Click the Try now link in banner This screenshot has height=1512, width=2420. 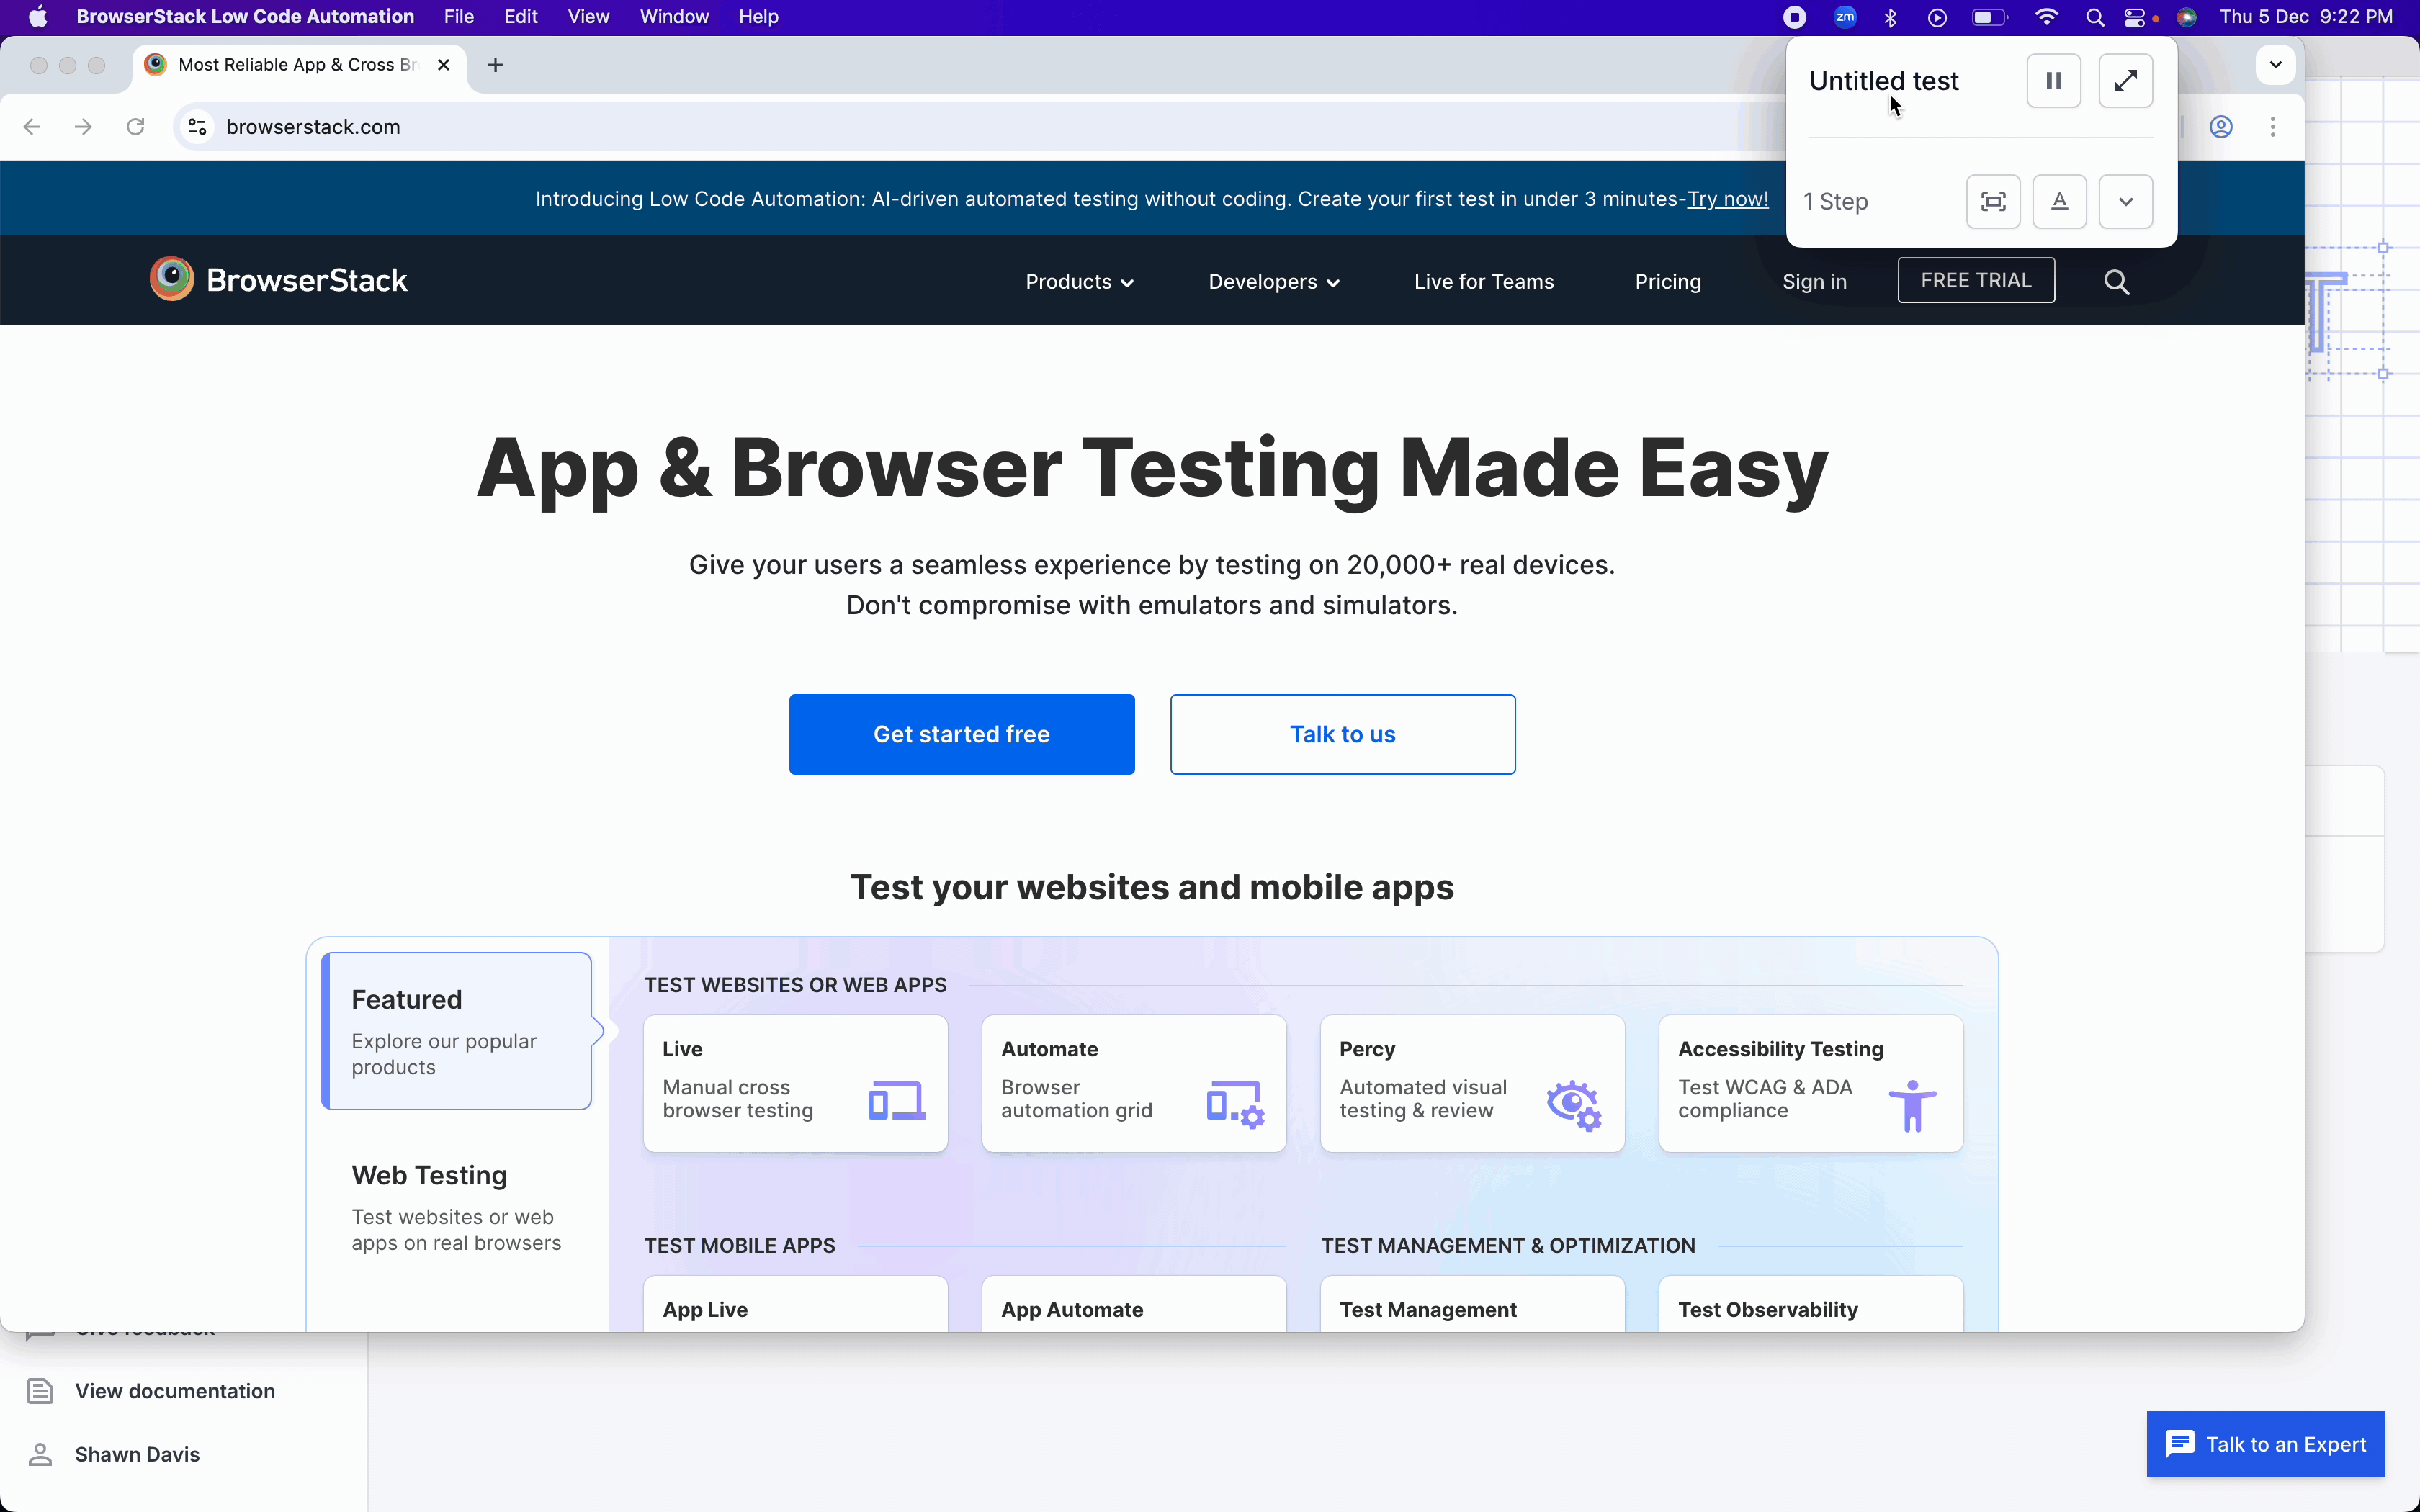1726,197
